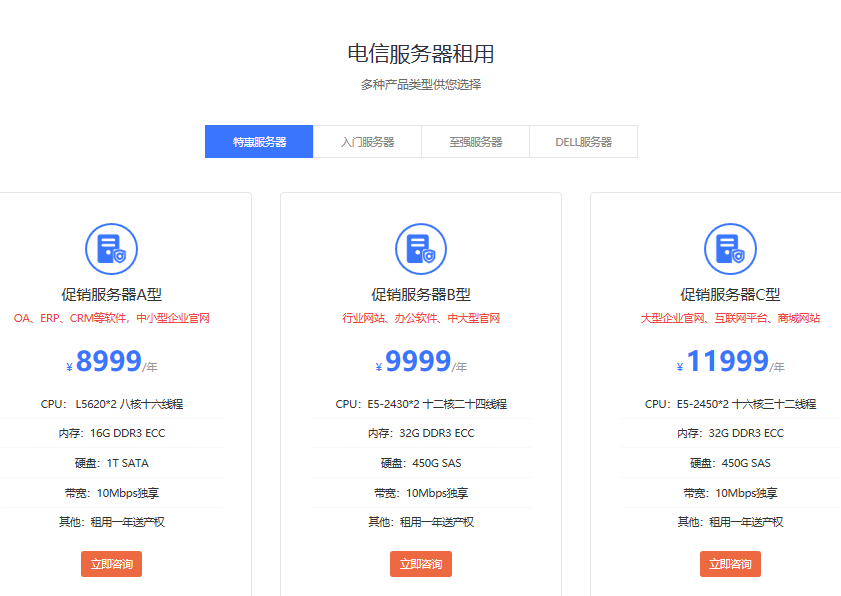Click 硬盘: 450G SAS in C型 card
Viewport: 841px width, 596px height.
pos(730,463)
